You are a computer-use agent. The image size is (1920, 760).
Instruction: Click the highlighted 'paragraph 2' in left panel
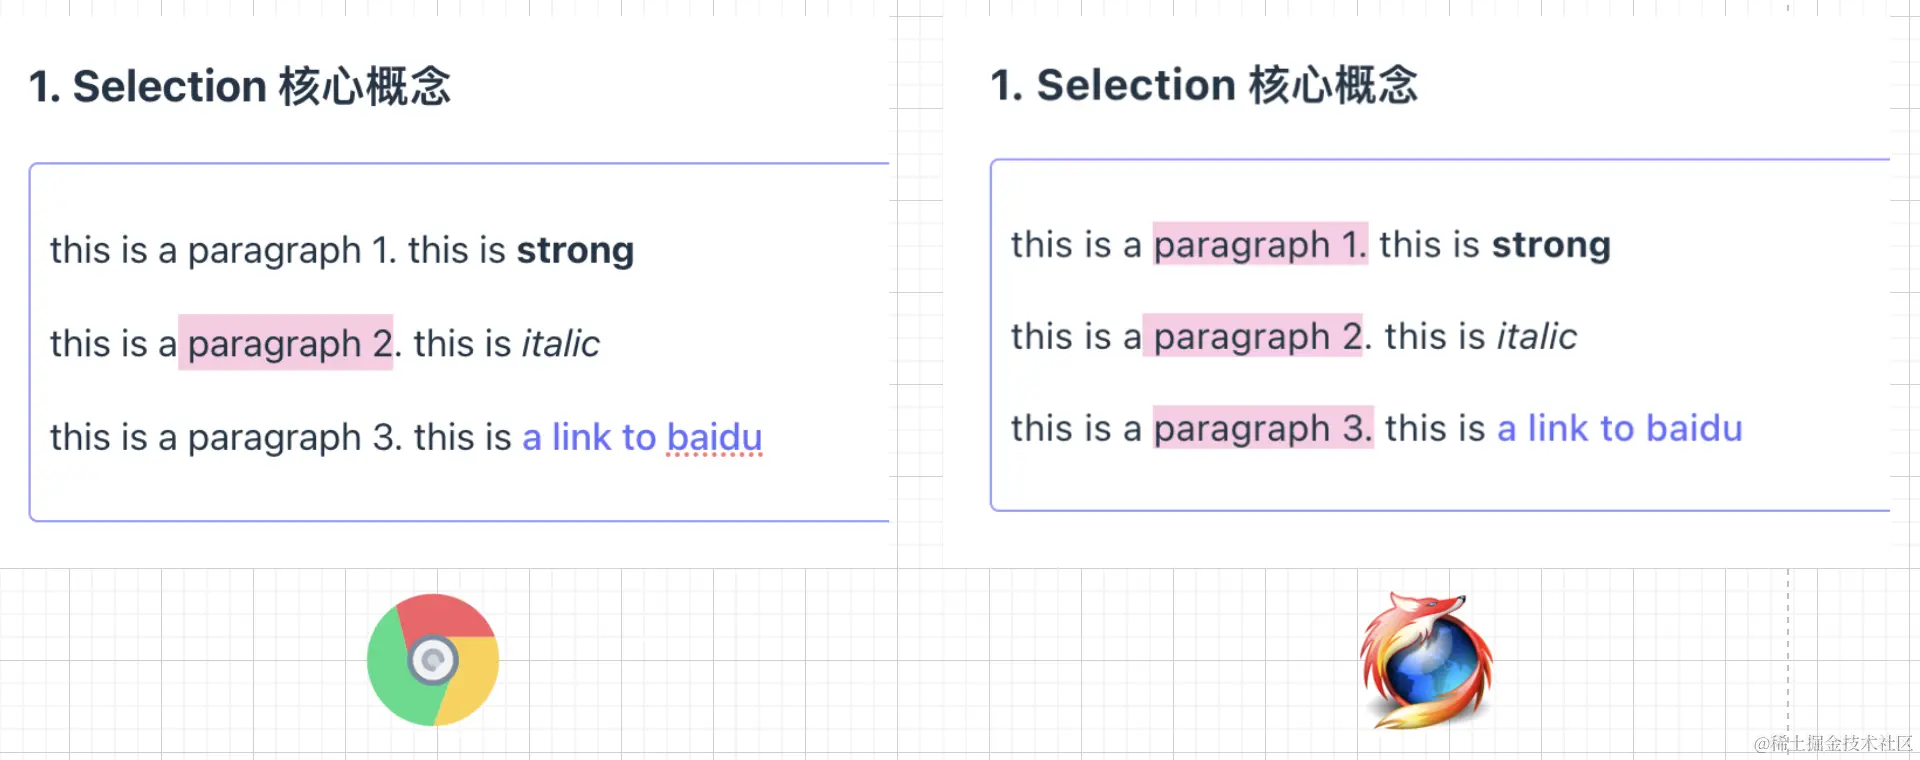pyautogui.click(x=286, y=343)
